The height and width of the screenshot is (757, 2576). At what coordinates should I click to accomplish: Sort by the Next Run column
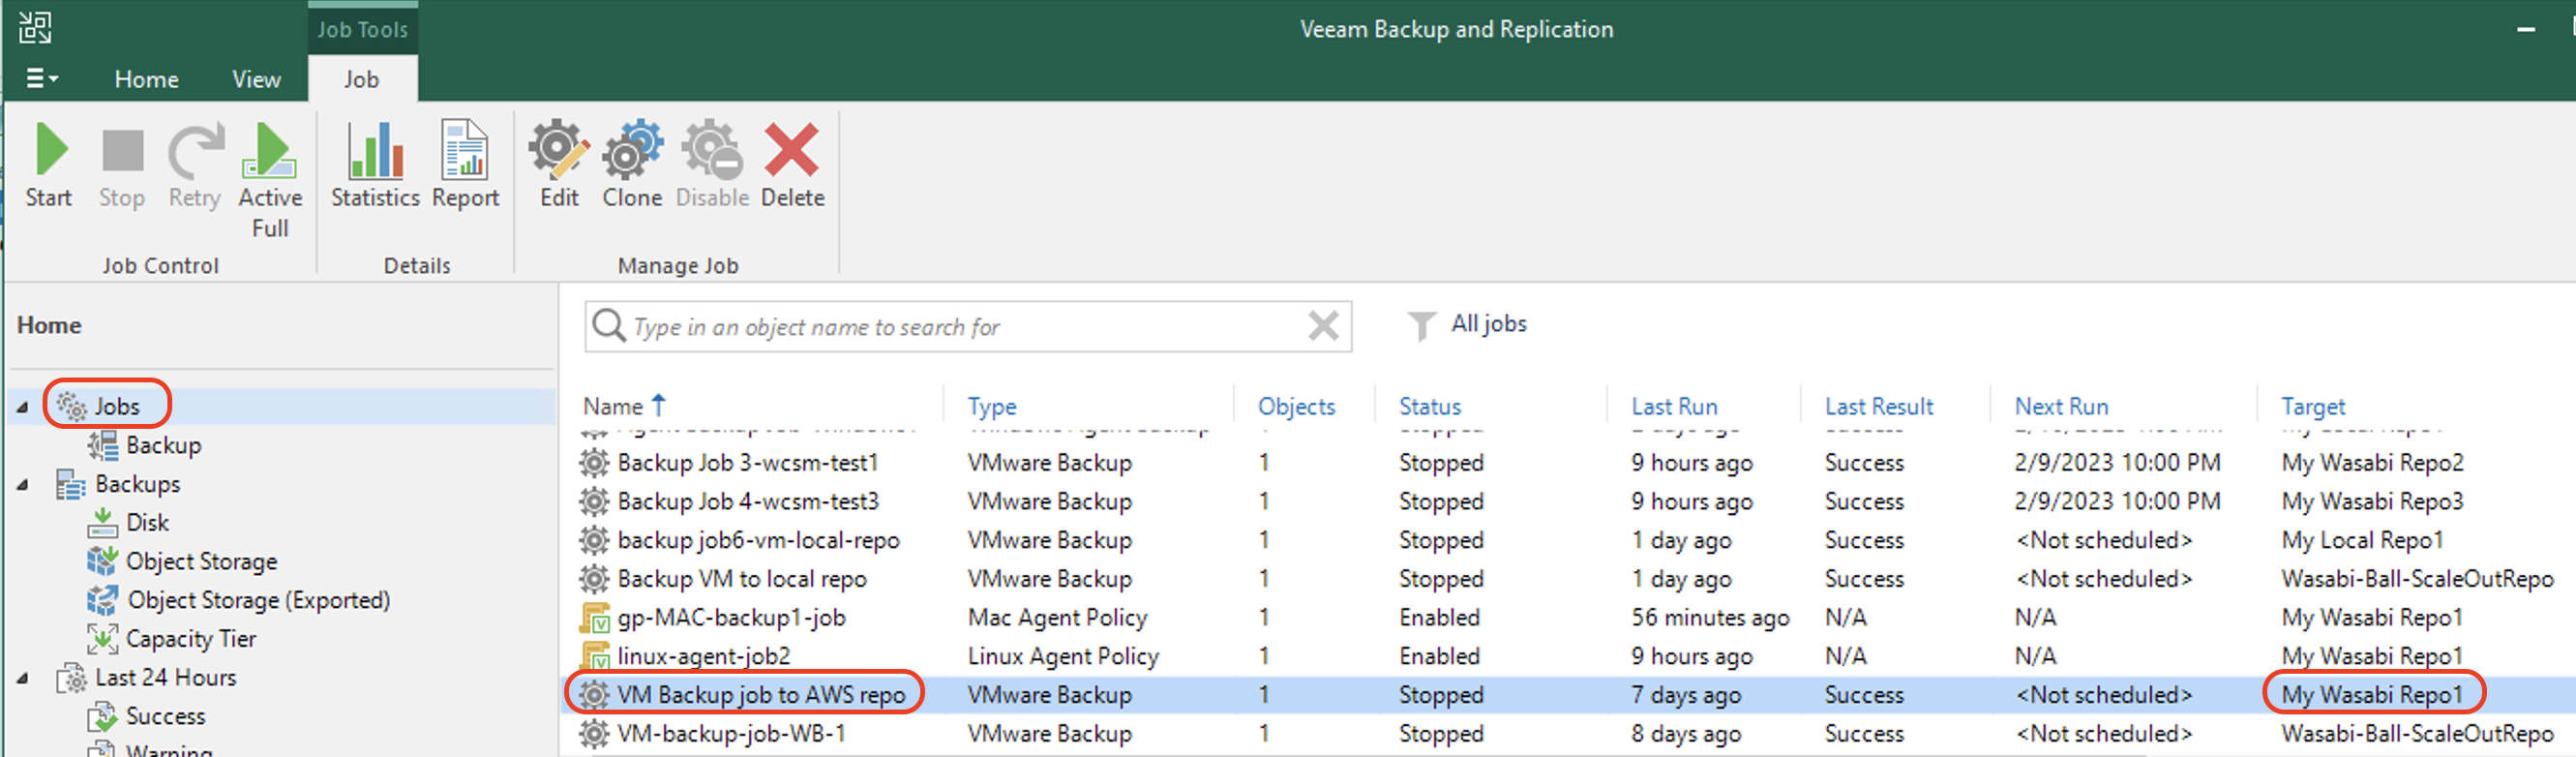(2061, 406)
